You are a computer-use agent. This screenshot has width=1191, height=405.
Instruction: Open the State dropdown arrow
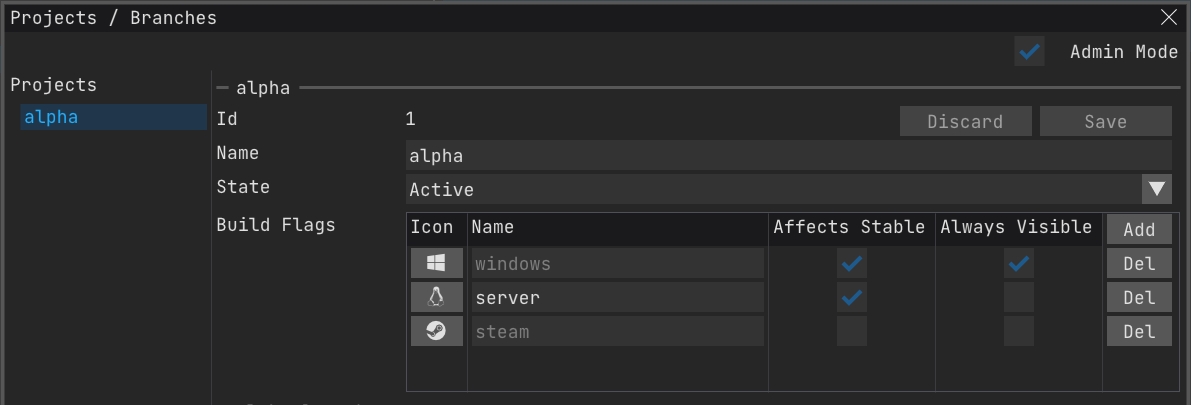[x=1157, y=188]
